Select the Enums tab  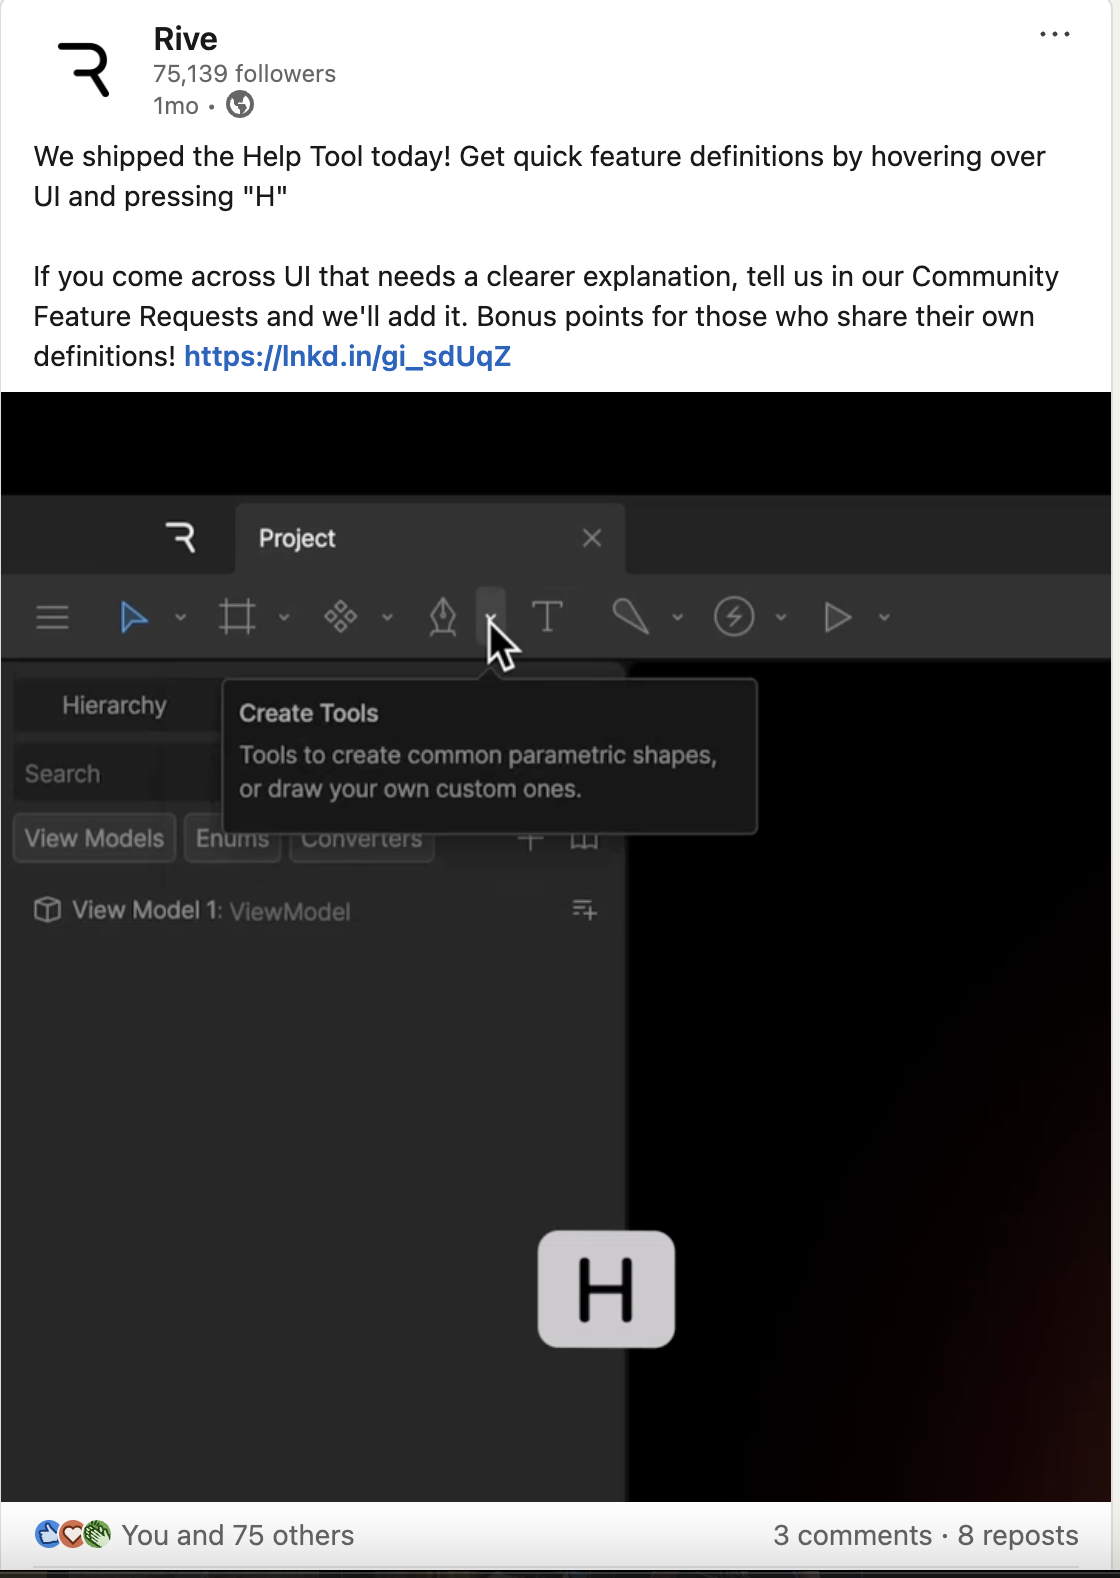pyautogui.click(x=232, y=840)
